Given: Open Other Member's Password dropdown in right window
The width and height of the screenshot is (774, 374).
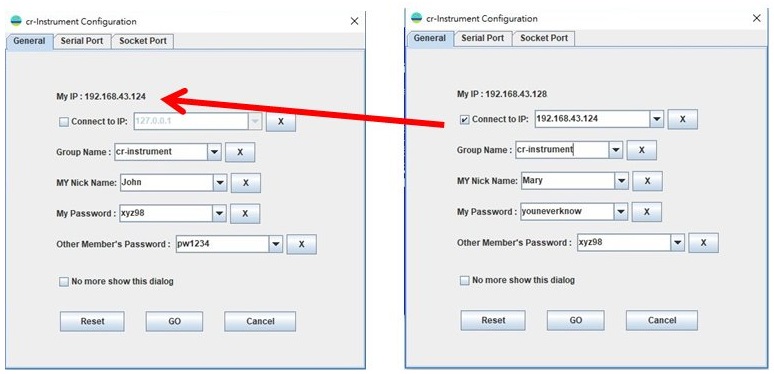Looking at the screenshot, I should [x=677, y=242].
